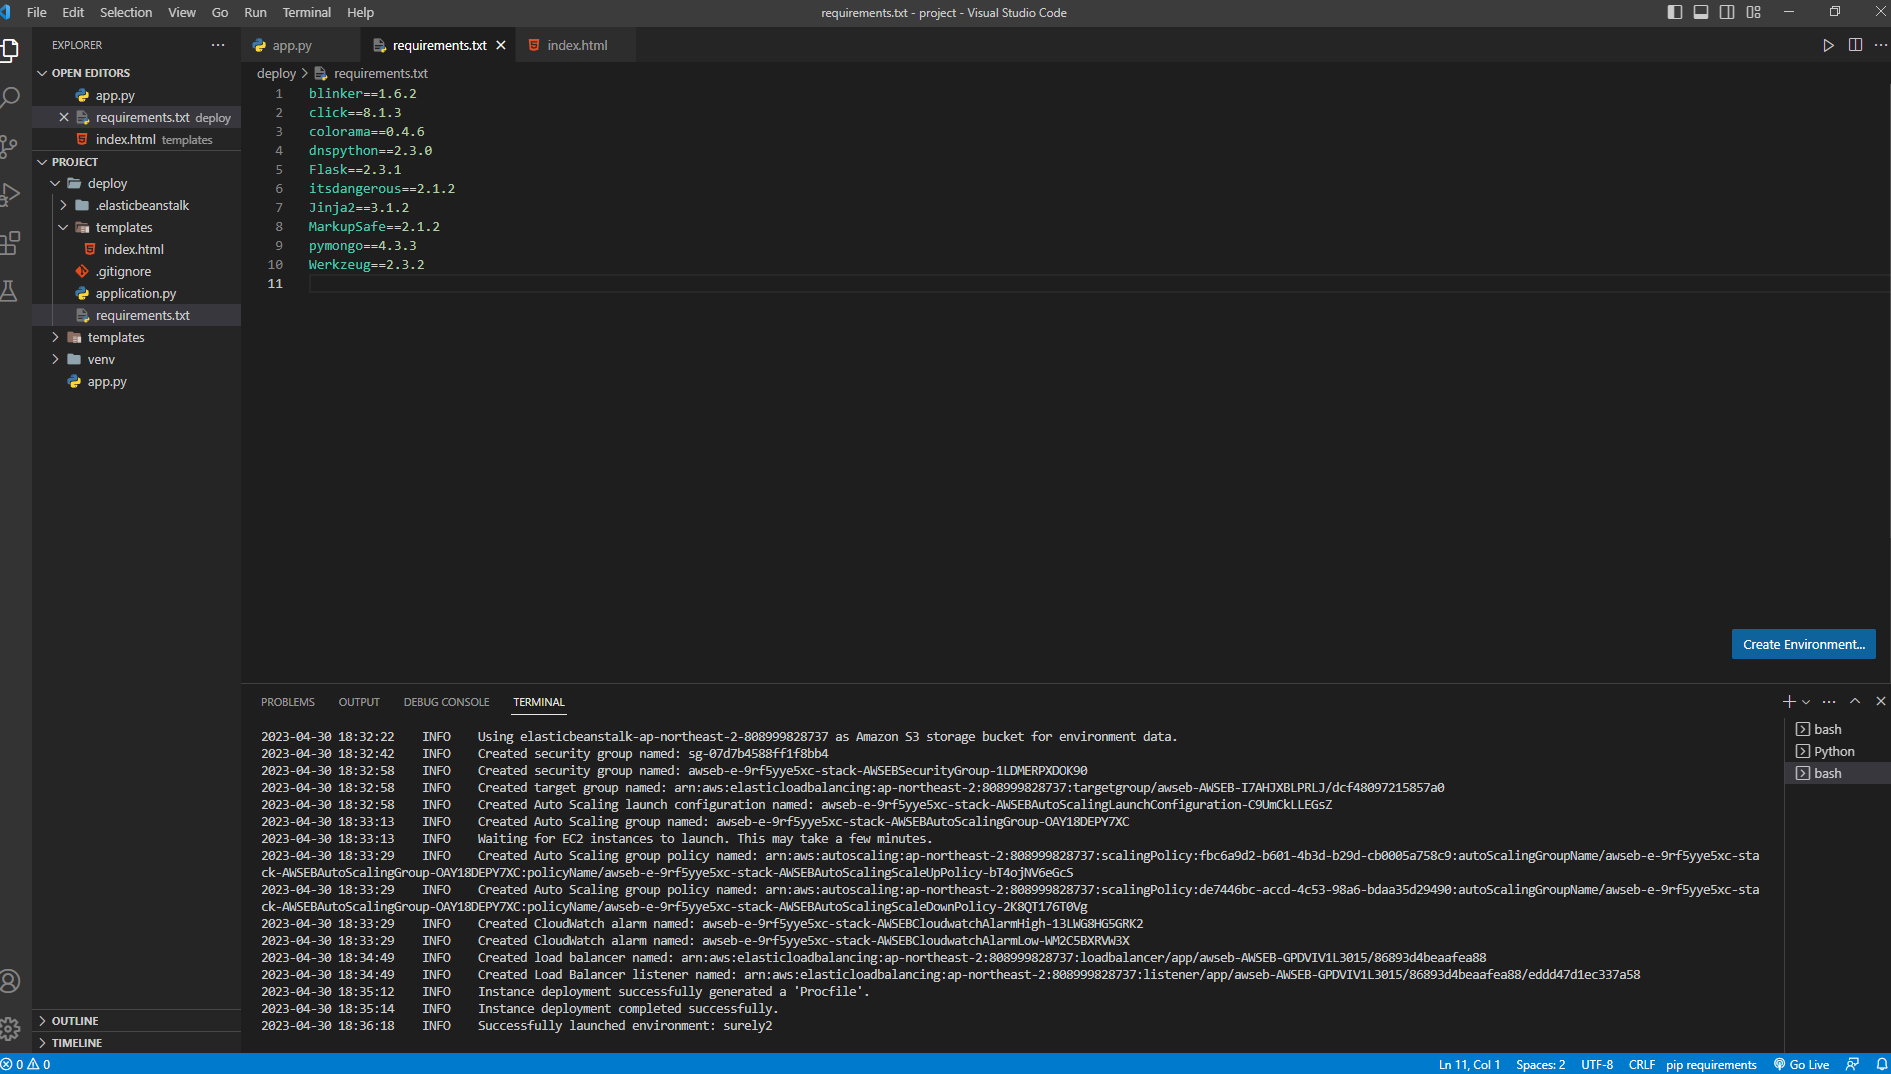Open application.py in the deploy folder
This screenshot has height=1074, width=1891.
136,293
